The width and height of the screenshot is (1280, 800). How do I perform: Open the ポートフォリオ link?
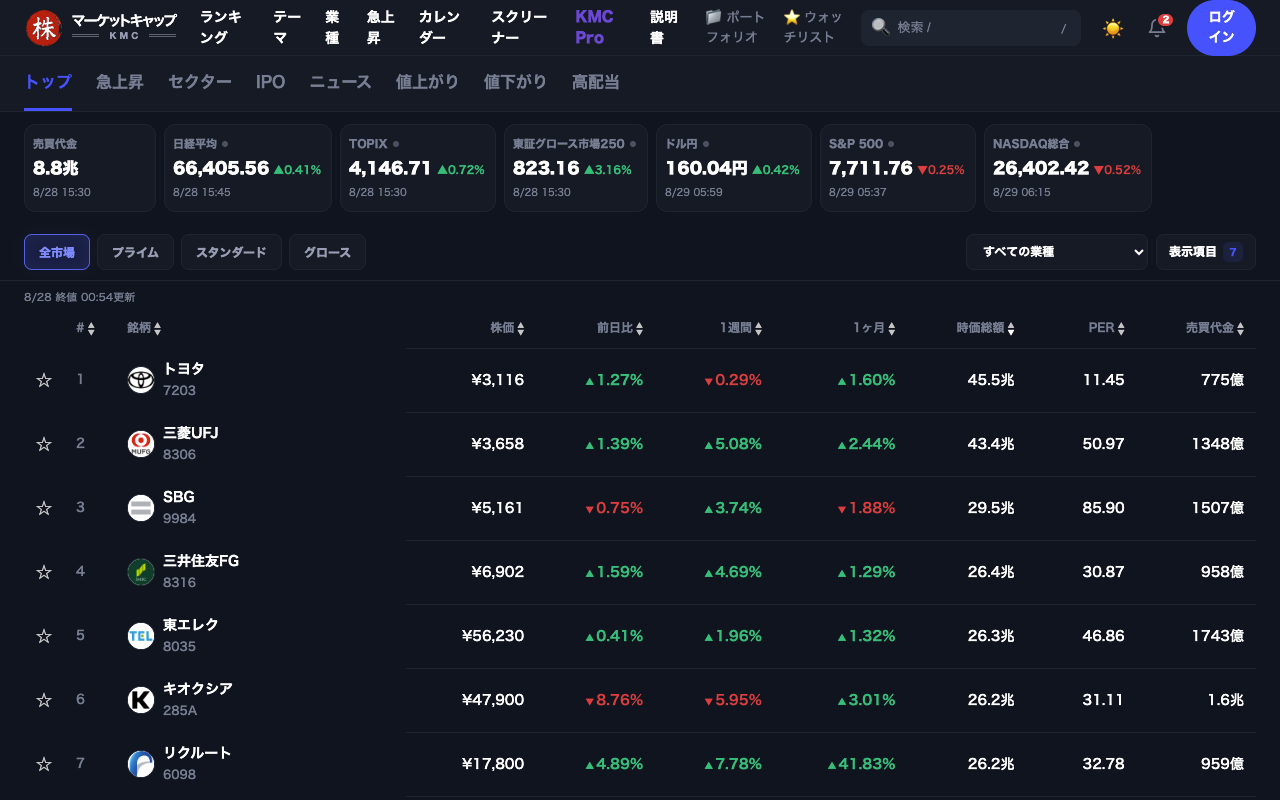[x=735, y=28]
